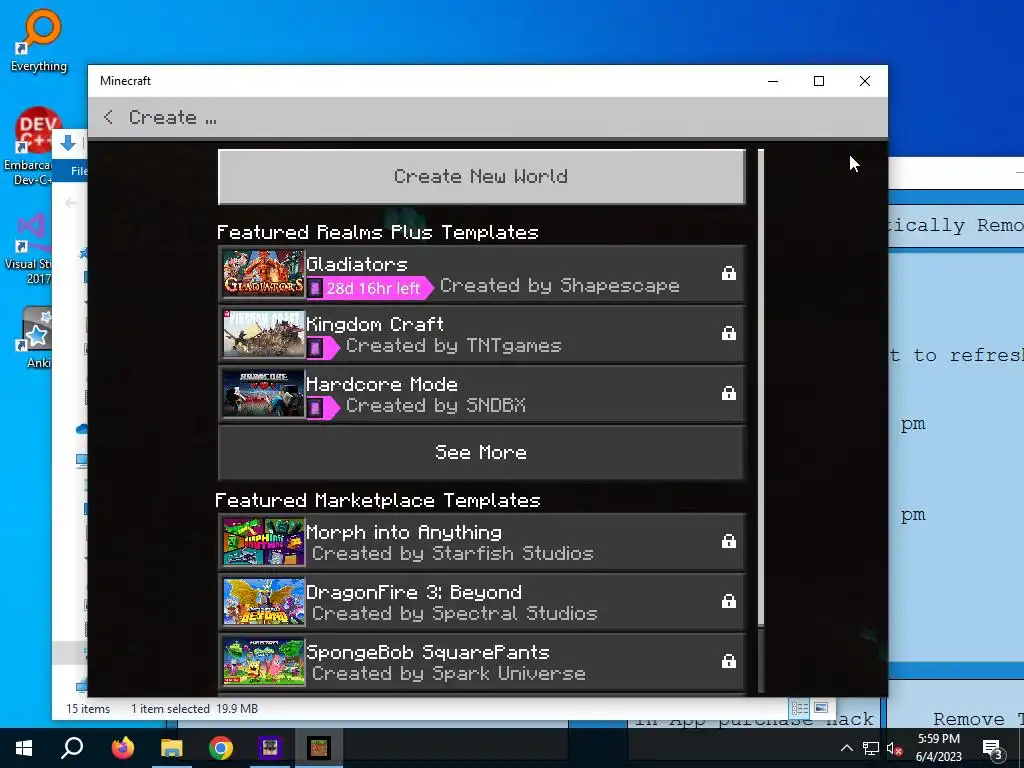Click See More under Realms Plus Templates
The image size is (1024, 768).
481,453
